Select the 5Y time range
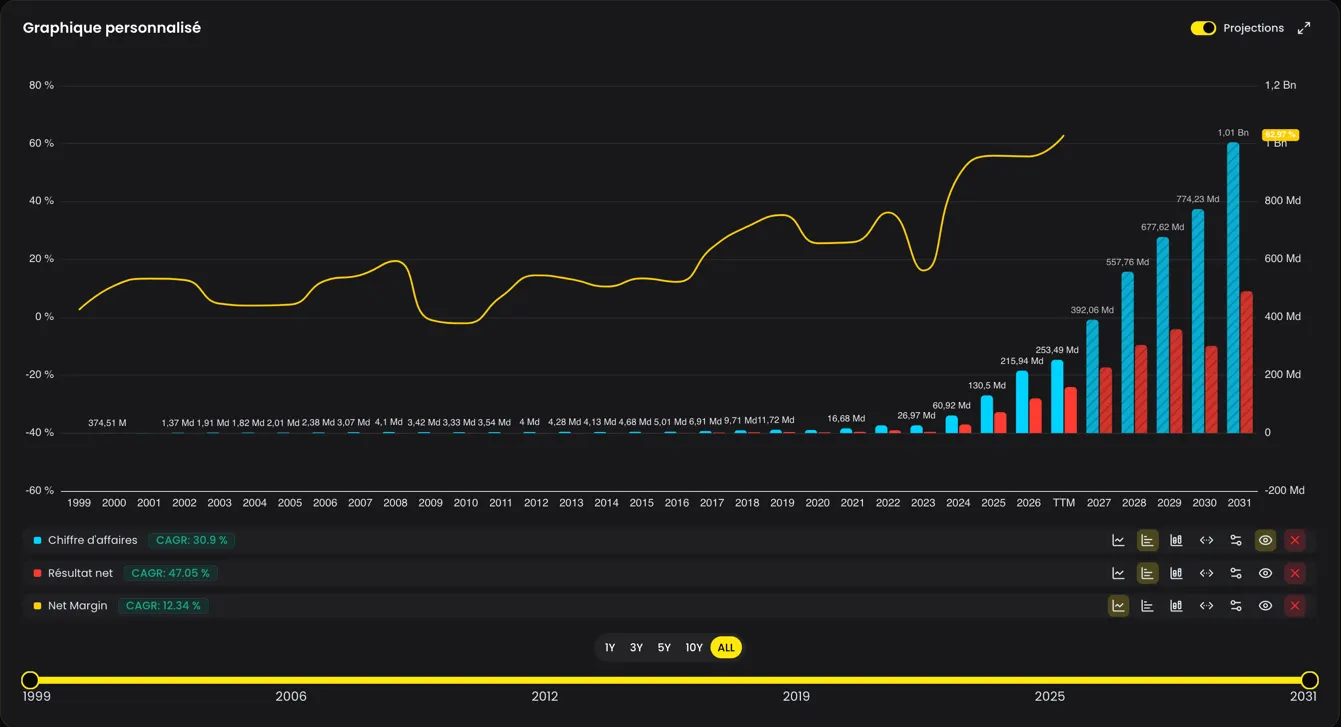The image size is (1341, 727). pos(664,648)
